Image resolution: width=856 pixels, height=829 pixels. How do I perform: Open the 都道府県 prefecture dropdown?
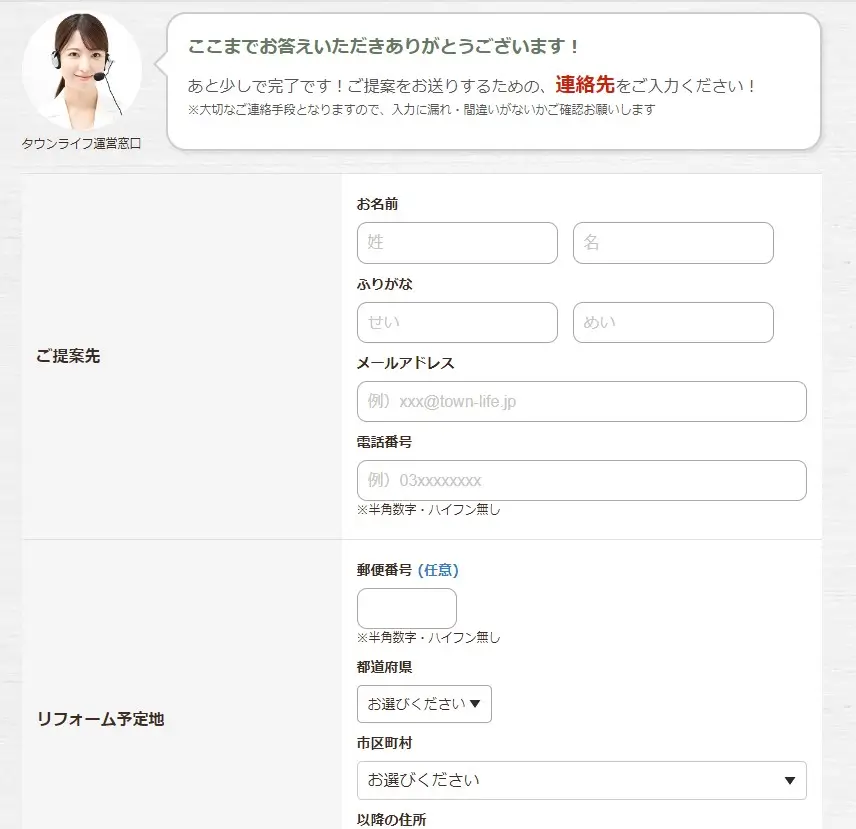pyautogui.click(x=424, y=704)
